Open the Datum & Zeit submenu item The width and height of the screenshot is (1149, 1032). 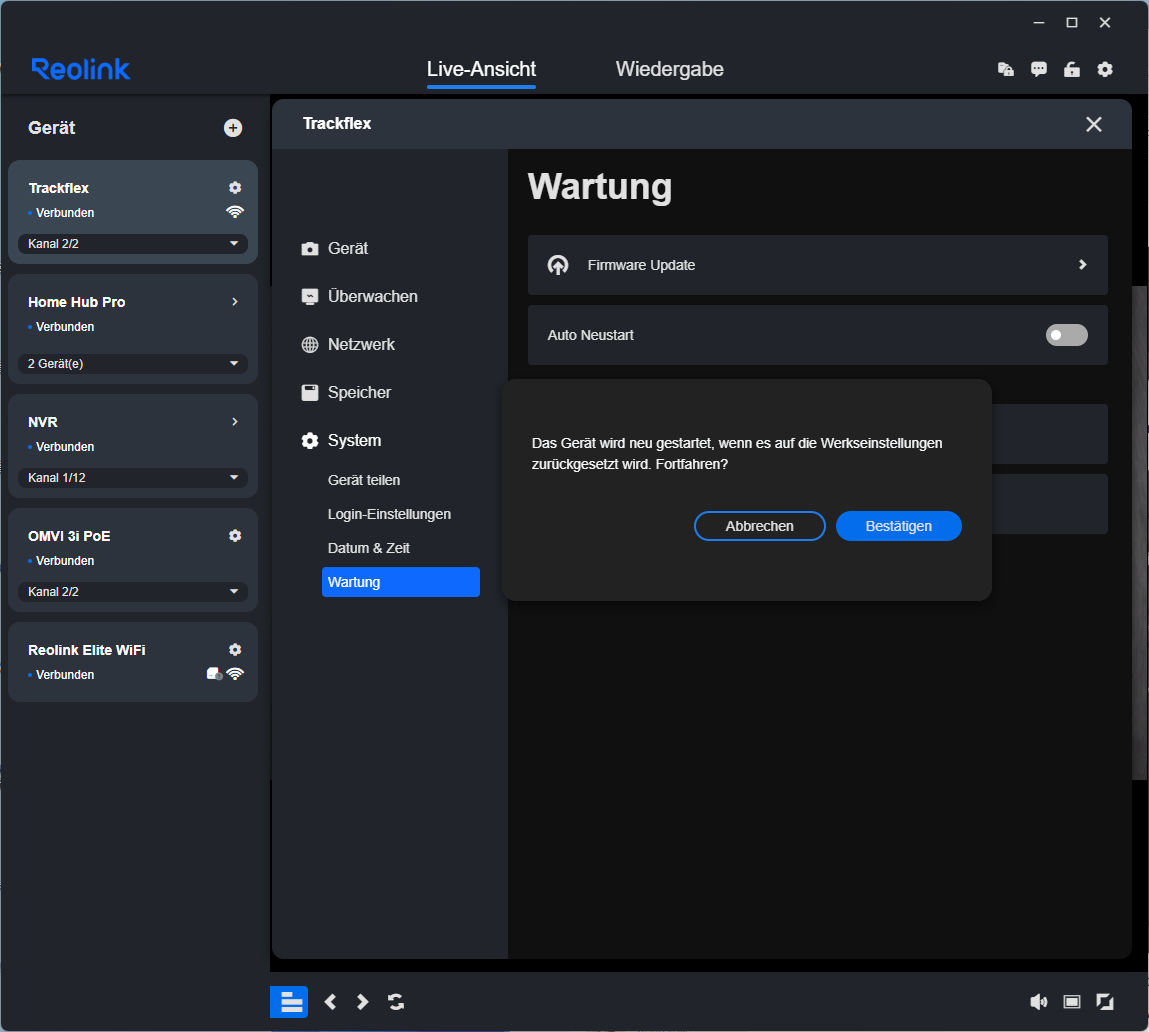point(369,548)
